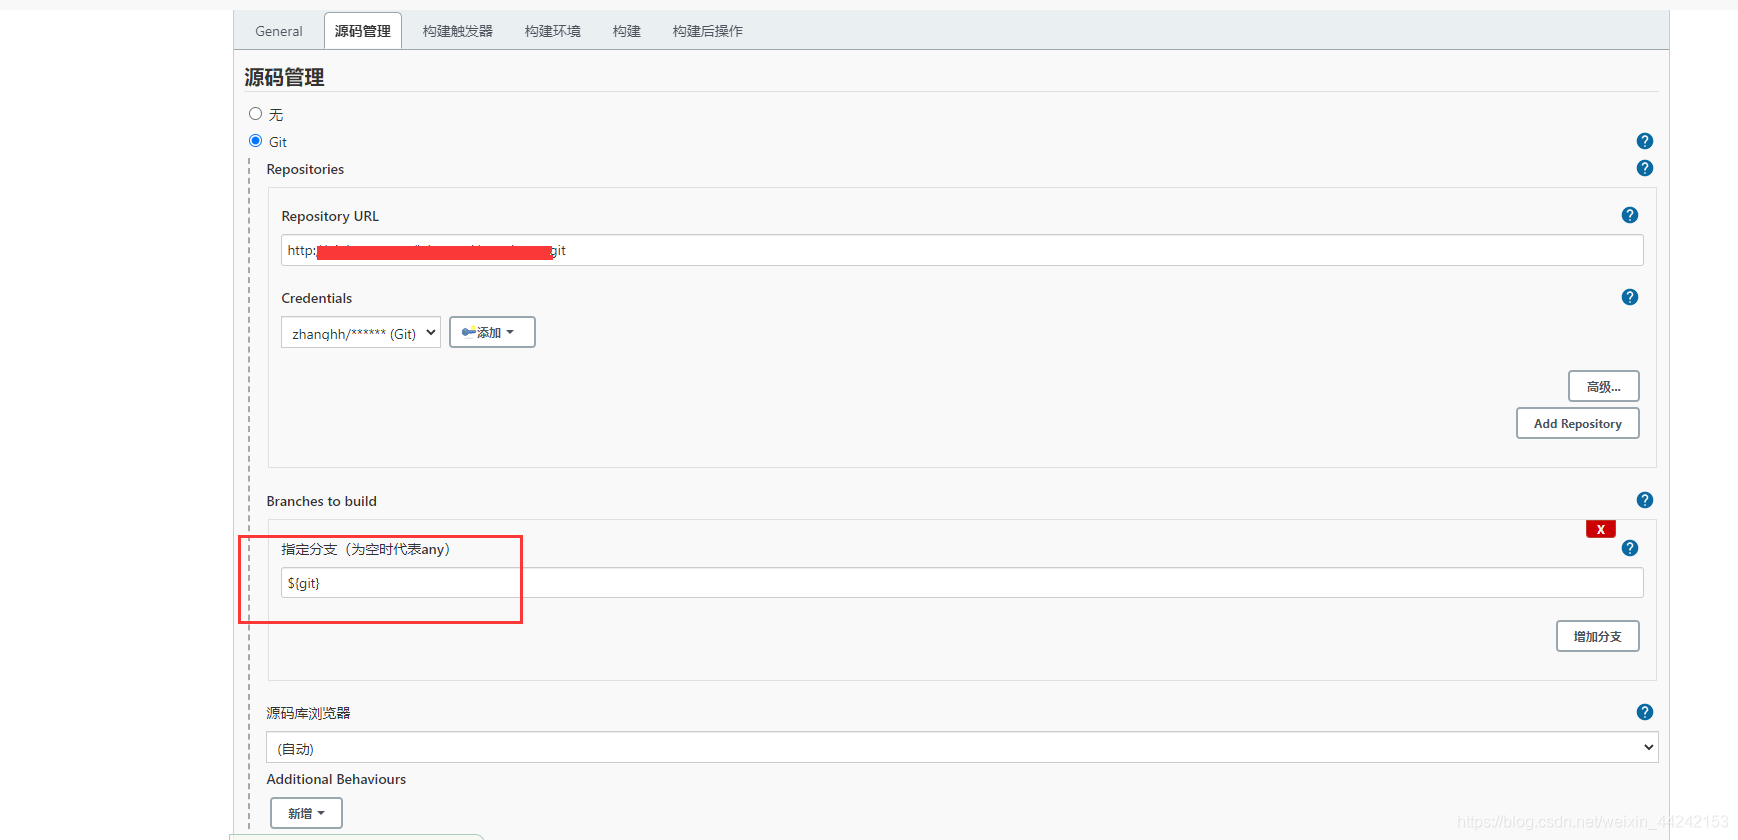Show help for branch specifier field

pos(1629,548)
